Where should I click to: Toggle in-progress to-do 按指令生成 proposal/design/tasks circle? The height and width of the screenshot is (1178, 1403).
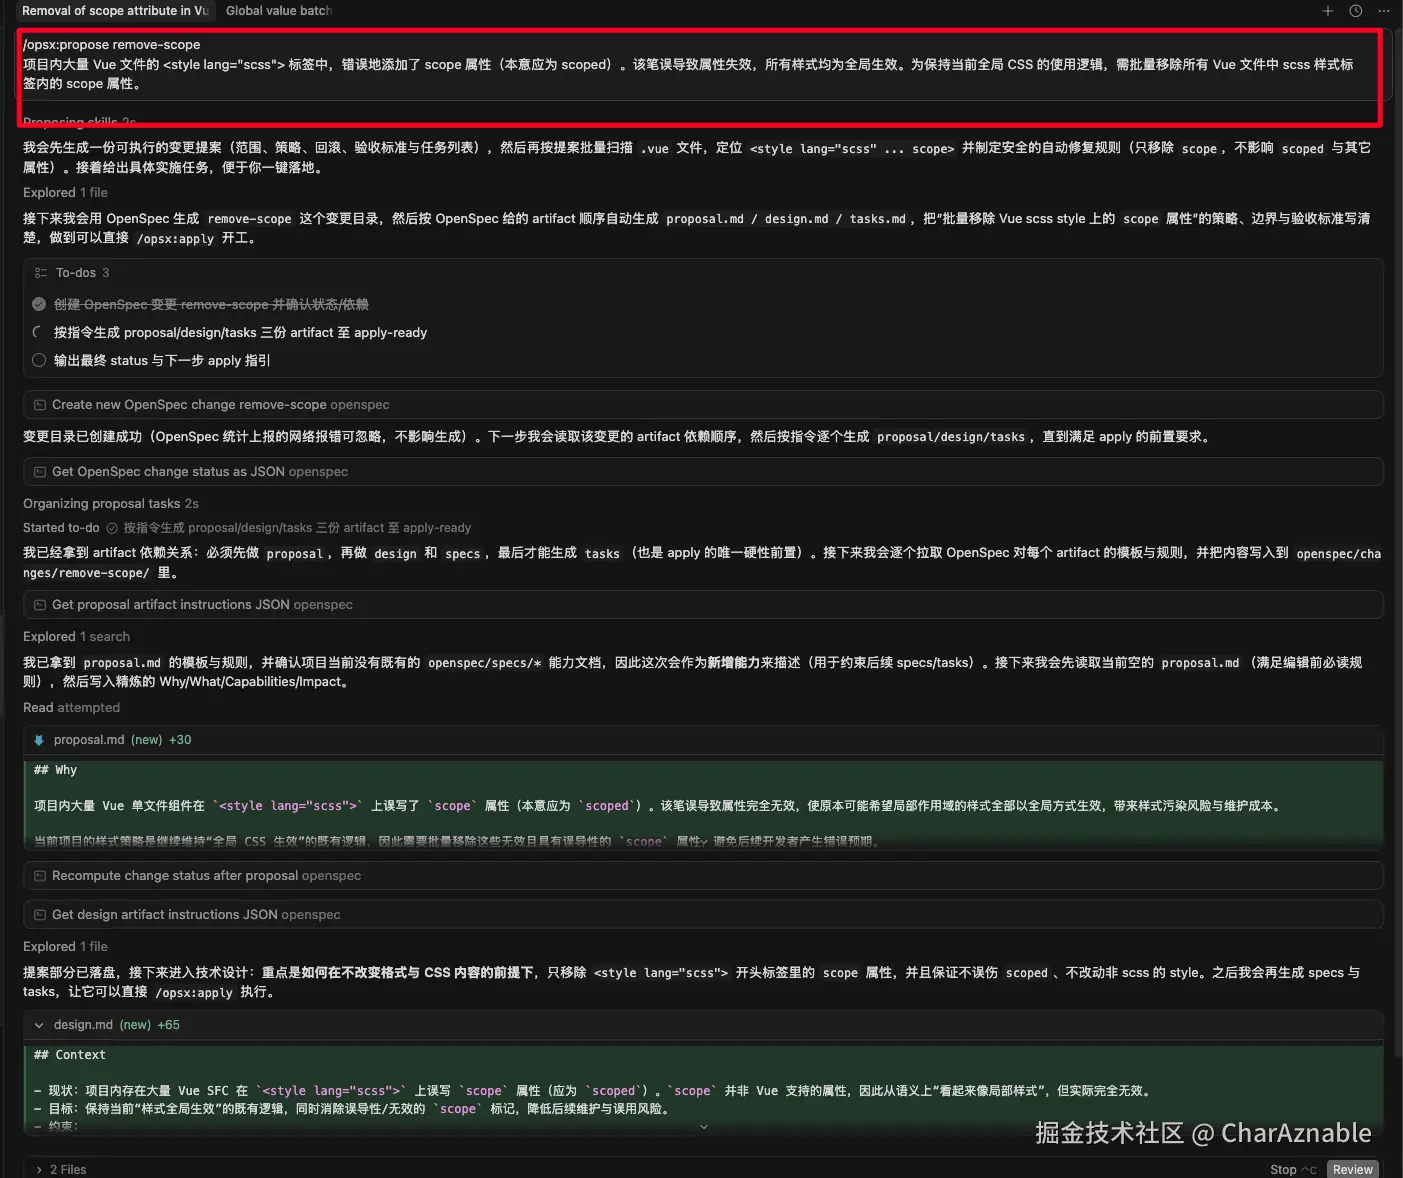(39, 332)
